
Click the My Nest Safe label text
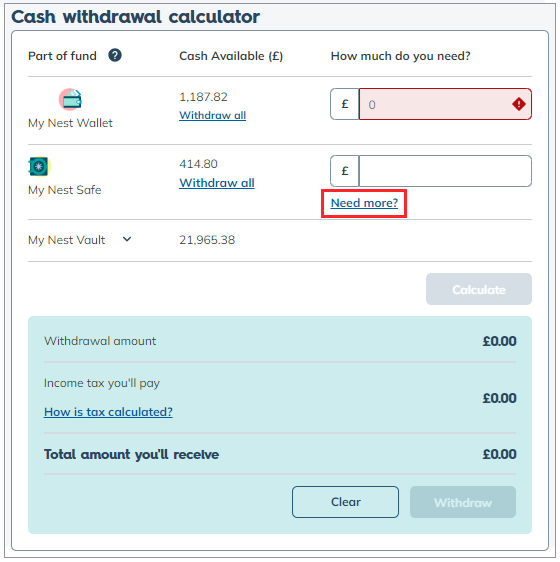[x=65, y=190]
